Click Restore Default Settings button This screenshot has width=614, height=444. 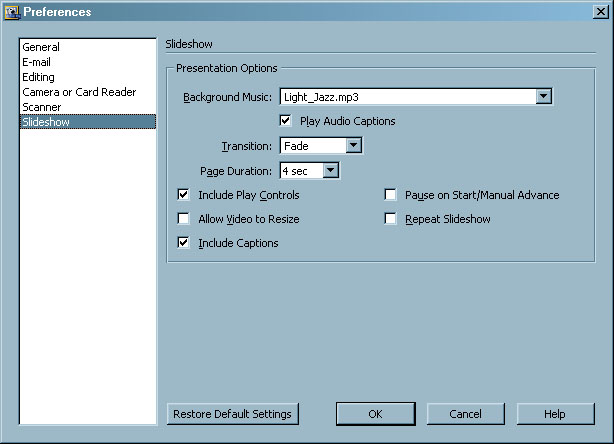coord(232,414)
